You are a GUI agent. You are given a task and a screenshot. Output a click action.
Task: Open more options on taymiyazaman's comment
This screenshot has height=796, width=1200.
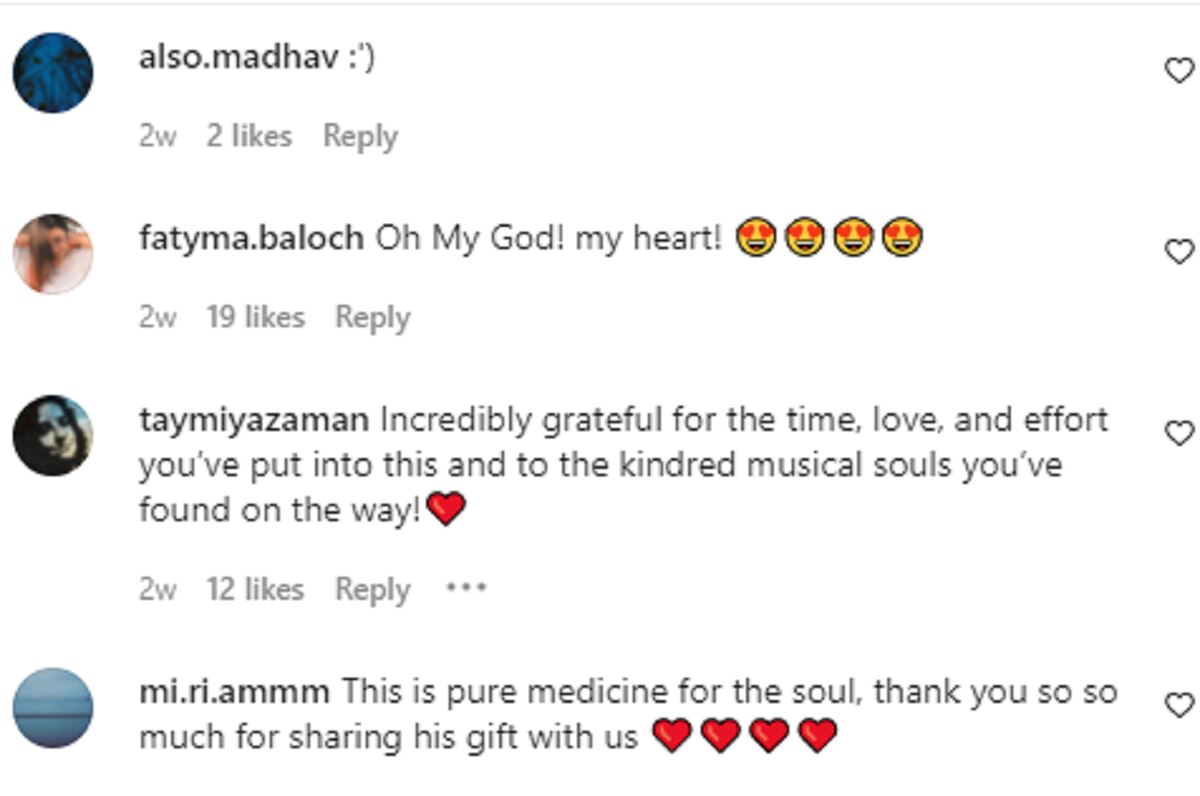[x=466, y=589]
